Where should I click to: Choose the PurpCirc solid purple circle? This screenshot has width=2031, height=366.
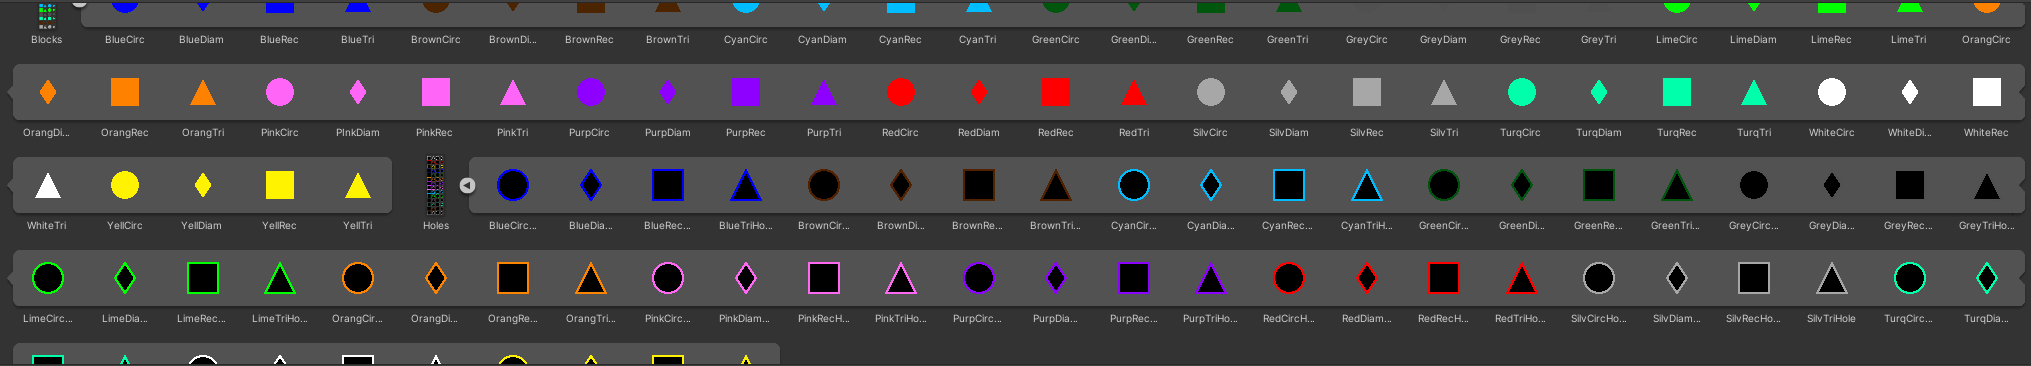(x=591, y=92)
